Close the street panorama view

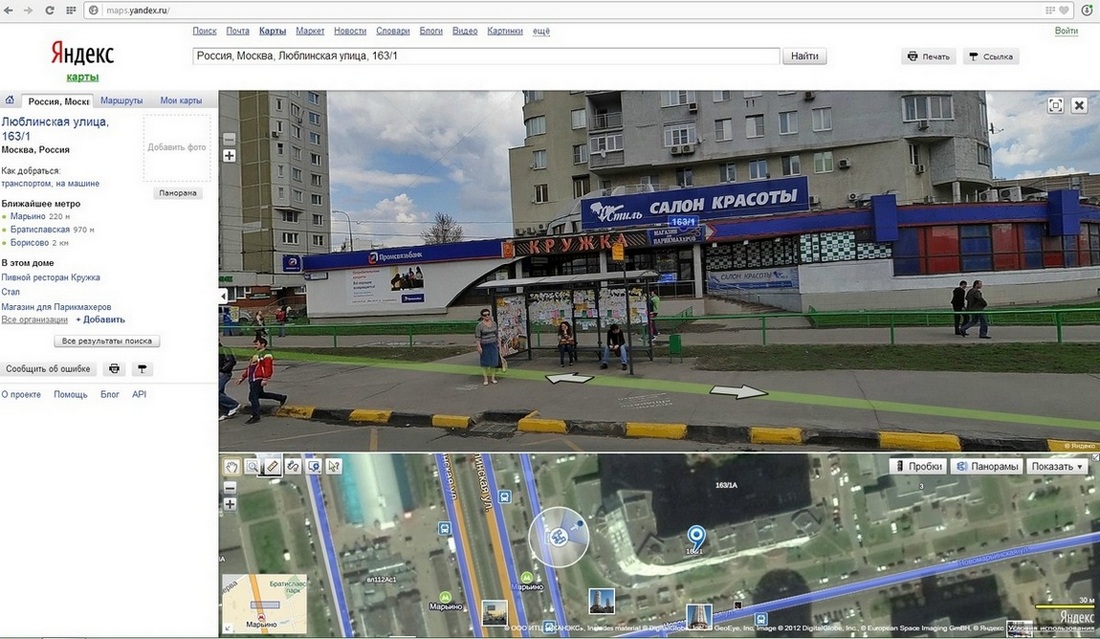pyautogui.click(x=1079, y=105)
